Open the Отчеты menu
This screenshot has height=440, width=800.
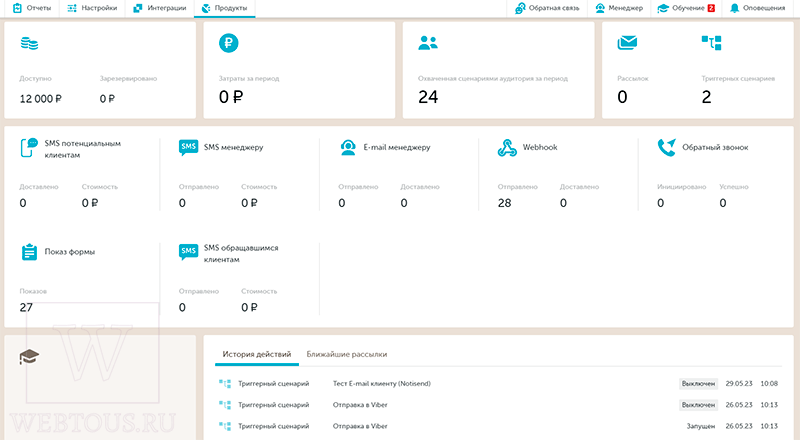coord(32,8)
